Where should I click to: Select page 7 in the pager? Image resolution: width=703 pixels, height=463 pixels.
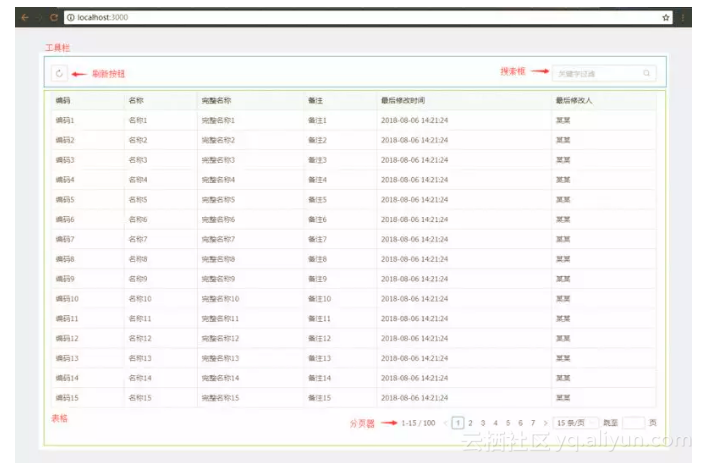tap(533, 423)
